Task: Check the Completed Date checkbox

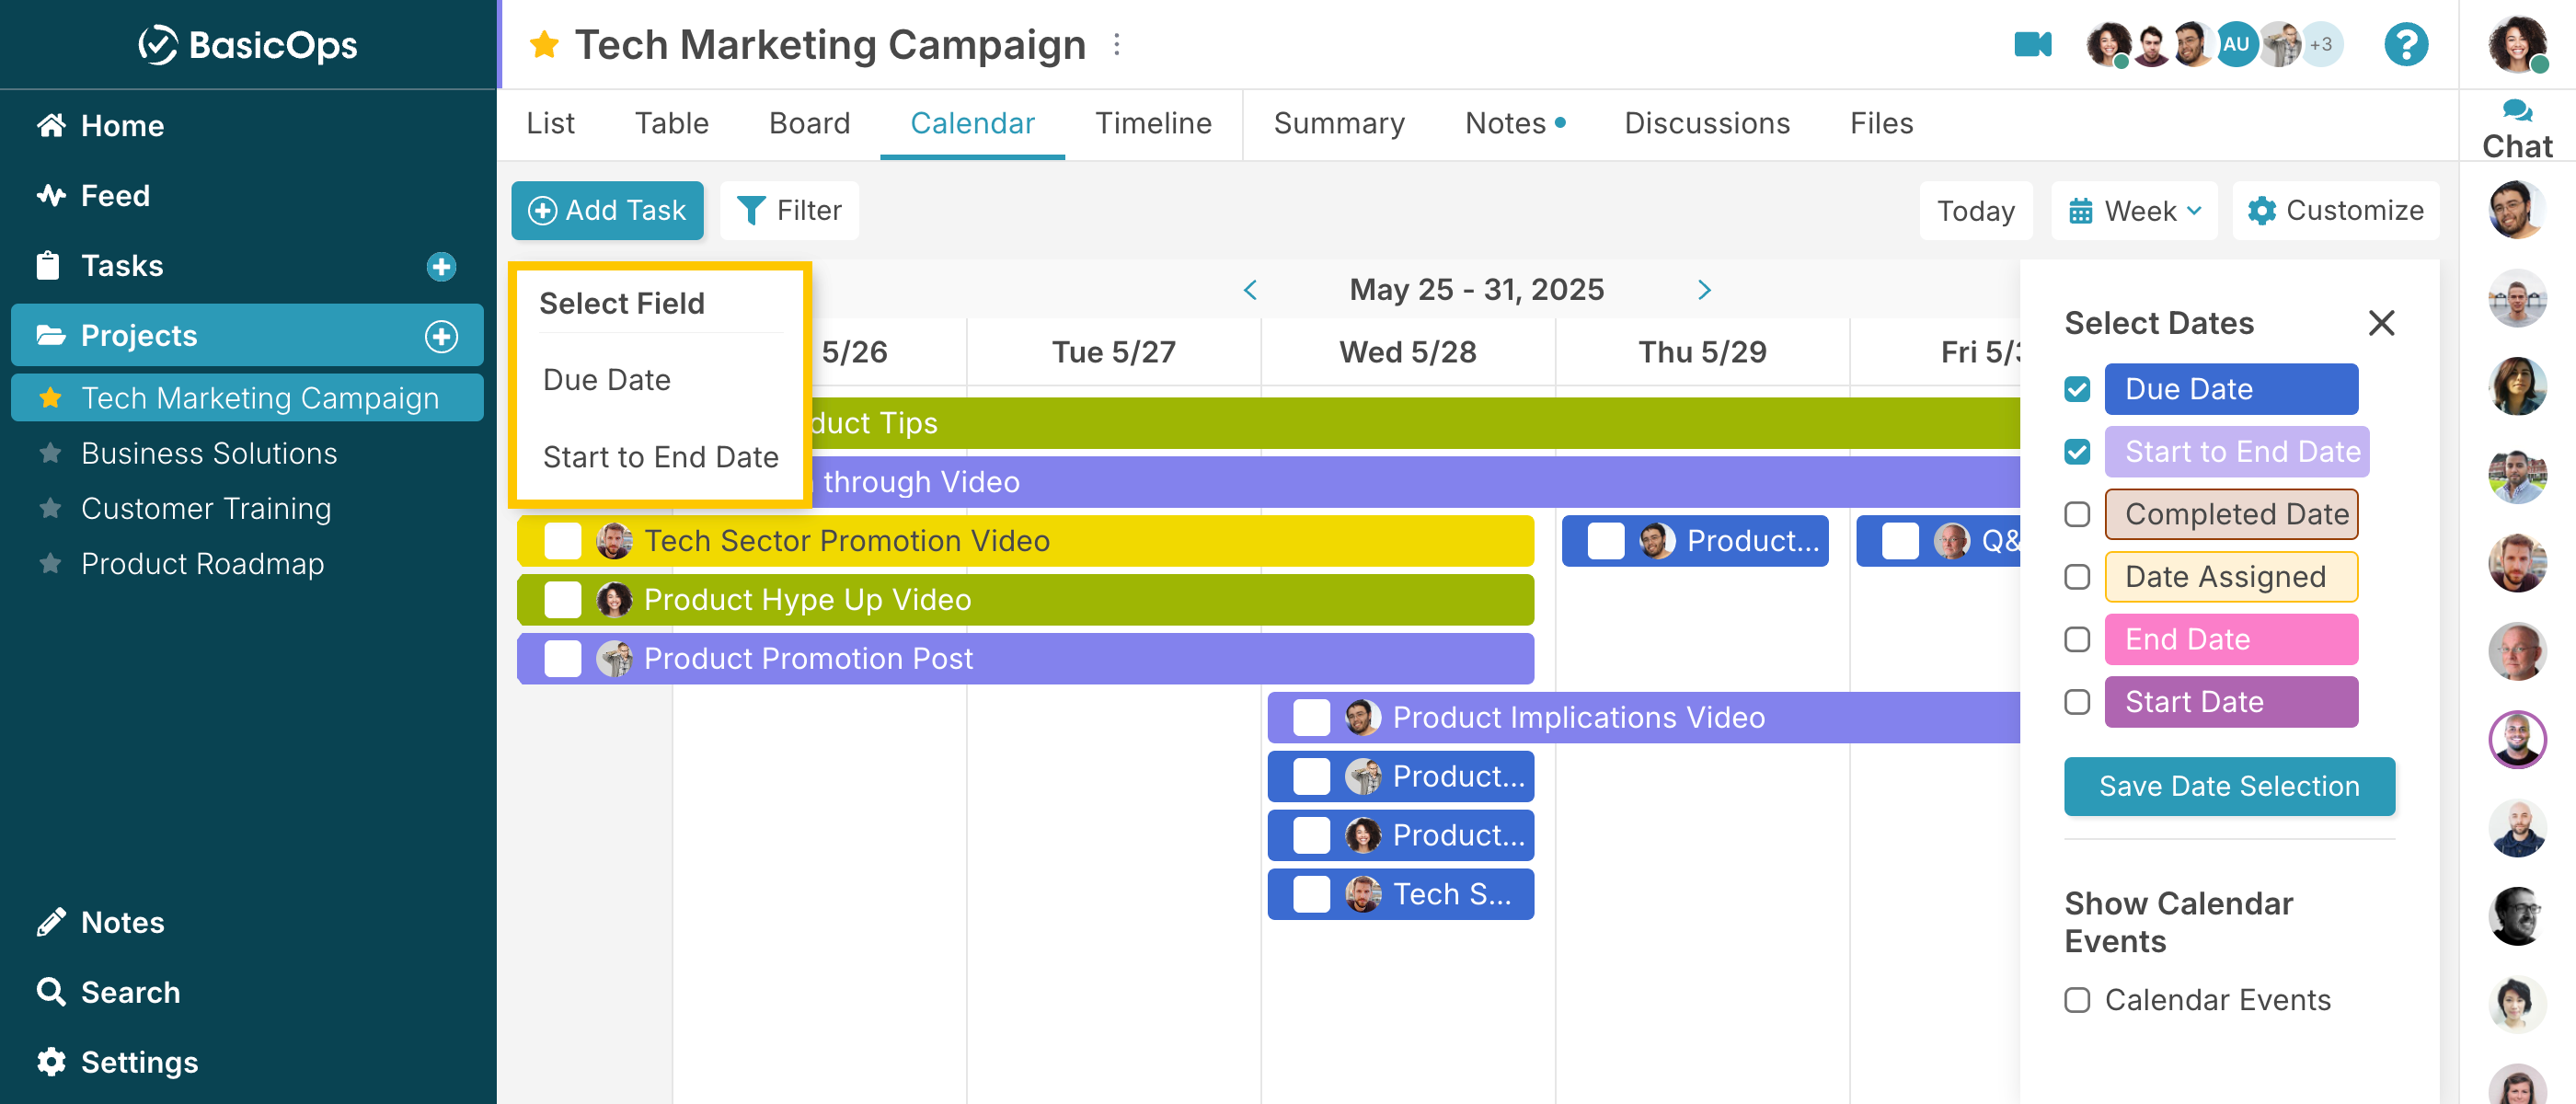Action: pos(2077,514)
